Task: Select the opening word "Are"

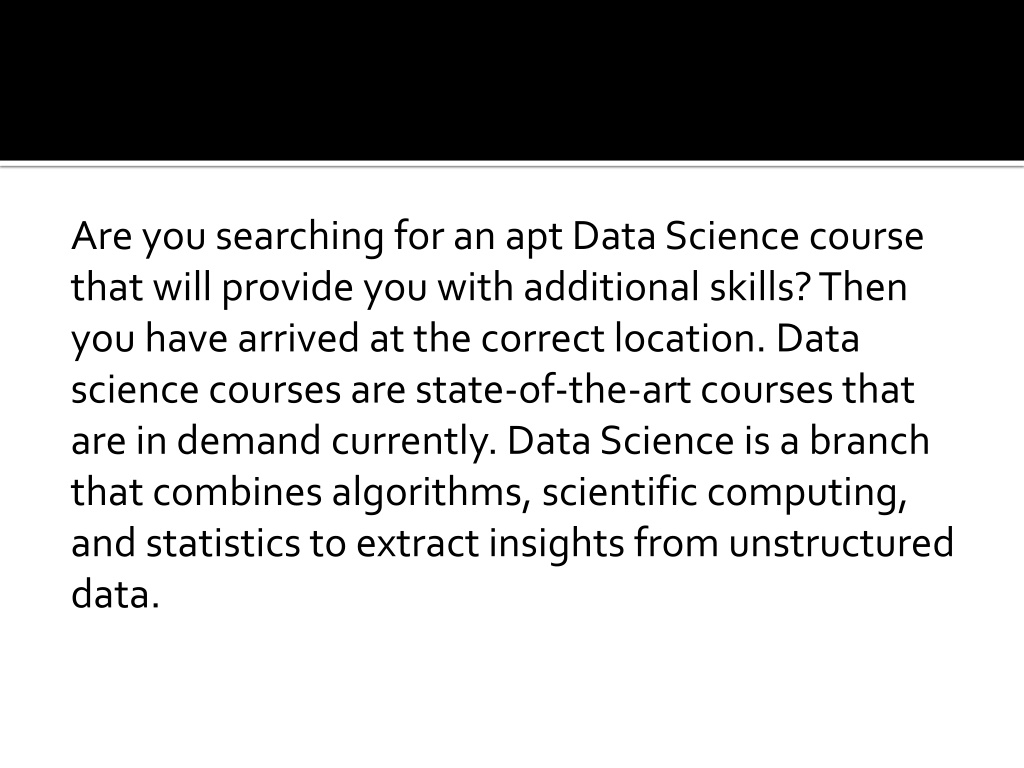Action: tap(103, 236)
